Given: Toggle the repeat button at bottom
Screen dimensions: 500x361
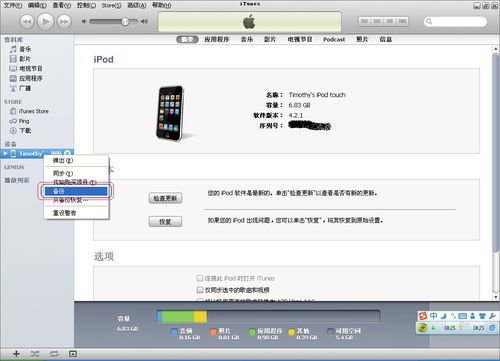Looking at the screenshot, I should pyautogui.click(x=54, y=354).
